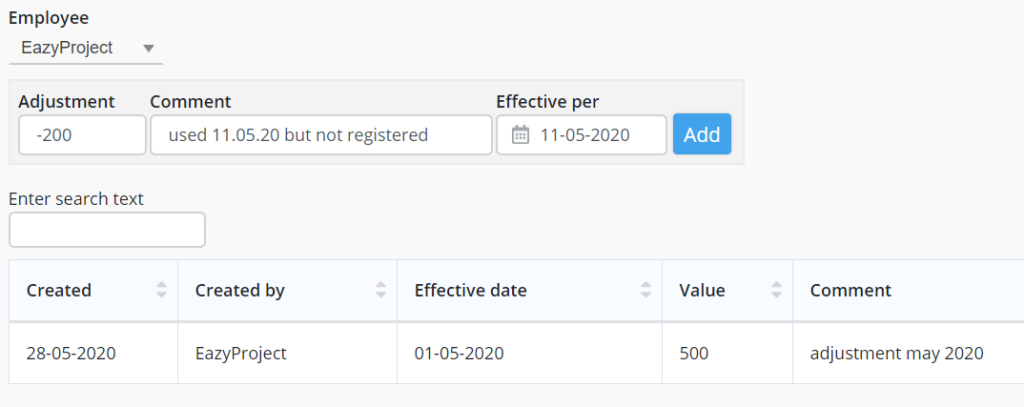1024x407 pixels.
Task: Sort by Created column arrows
Action: point(162,290)
